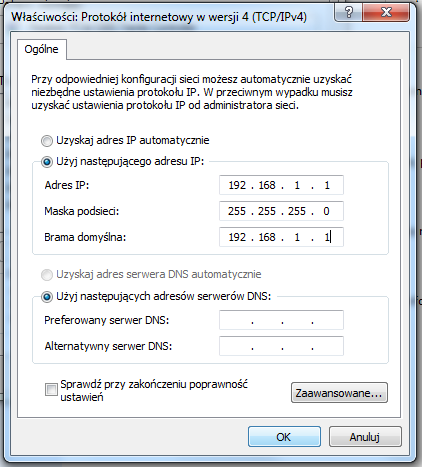Click the Maska podsieci field

coord(281,211)
